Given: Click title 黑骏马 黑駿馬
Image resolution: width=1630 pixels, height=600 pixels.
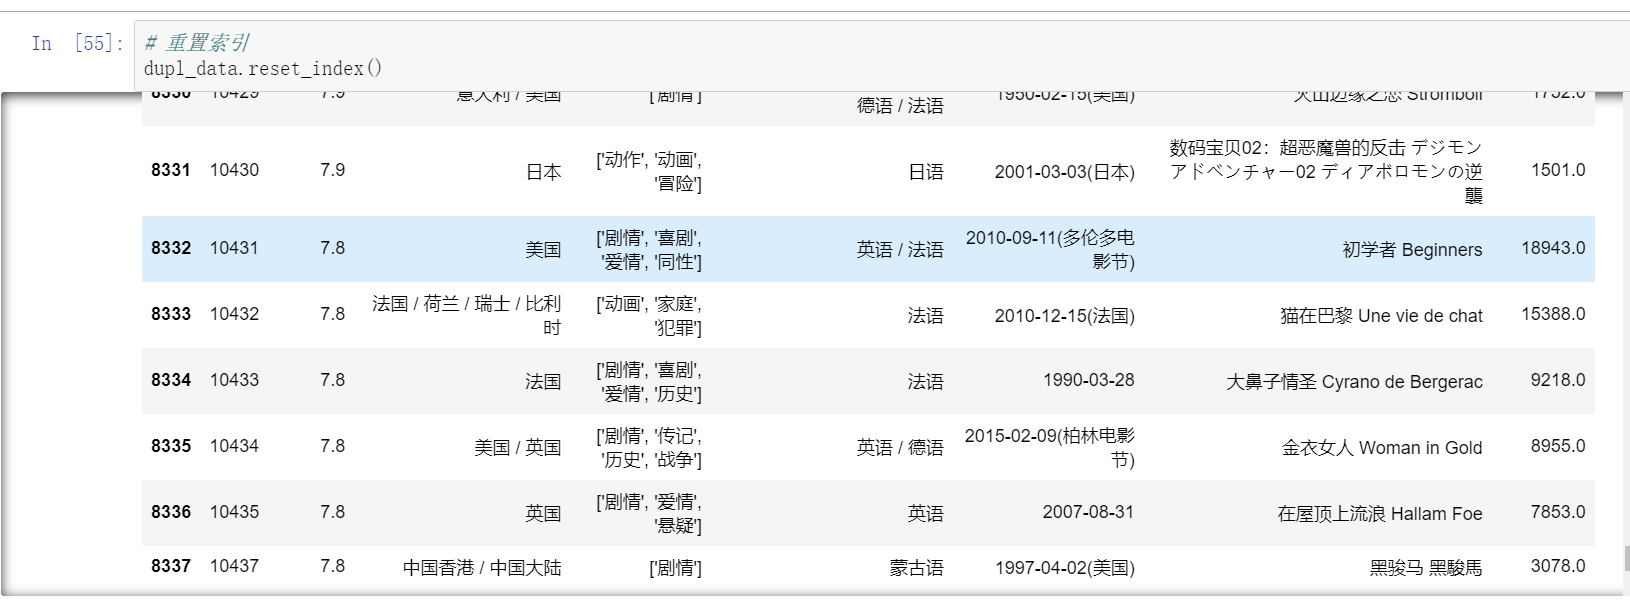Looking at the screenshot, I should tap(1426, 568).
